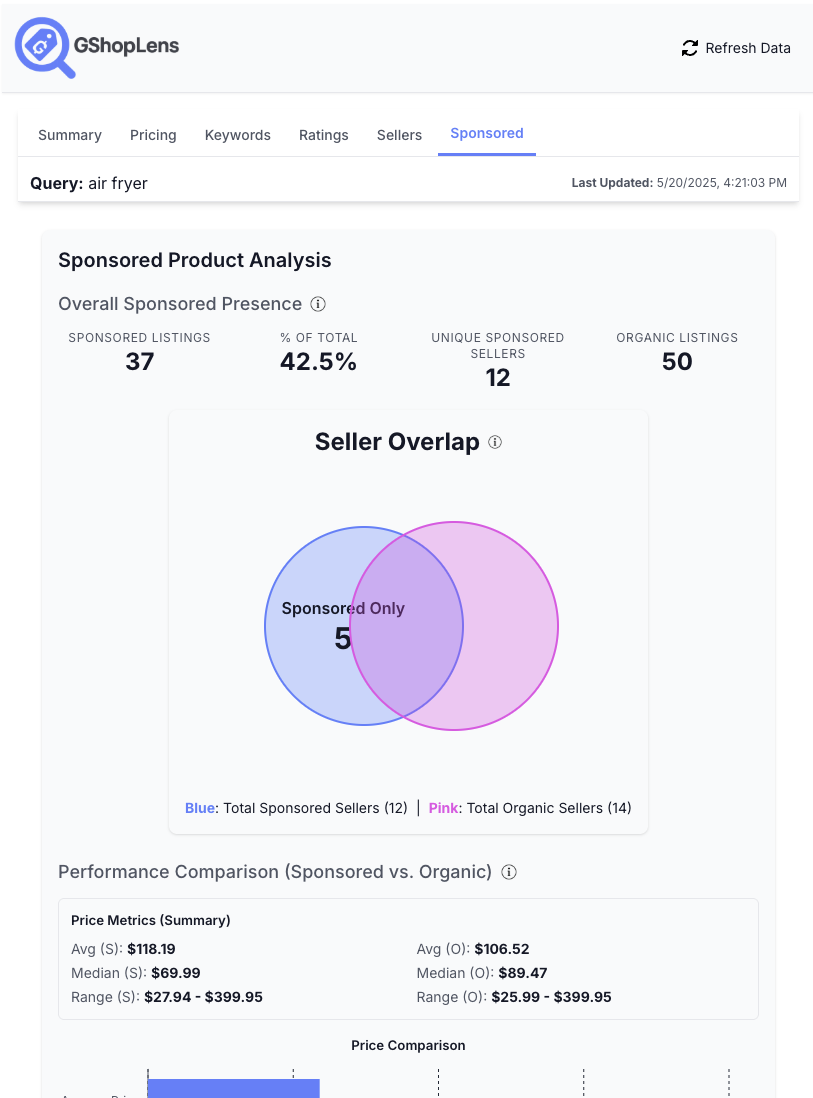
Task: Select the pink organic-only Venn region
Action: tap(510, 627)
